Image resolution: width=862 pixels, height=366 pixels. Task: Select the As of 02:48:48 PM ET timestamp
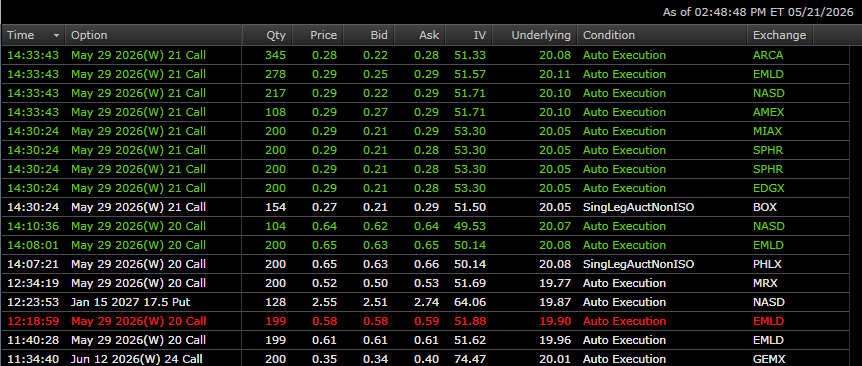point(758,12)
